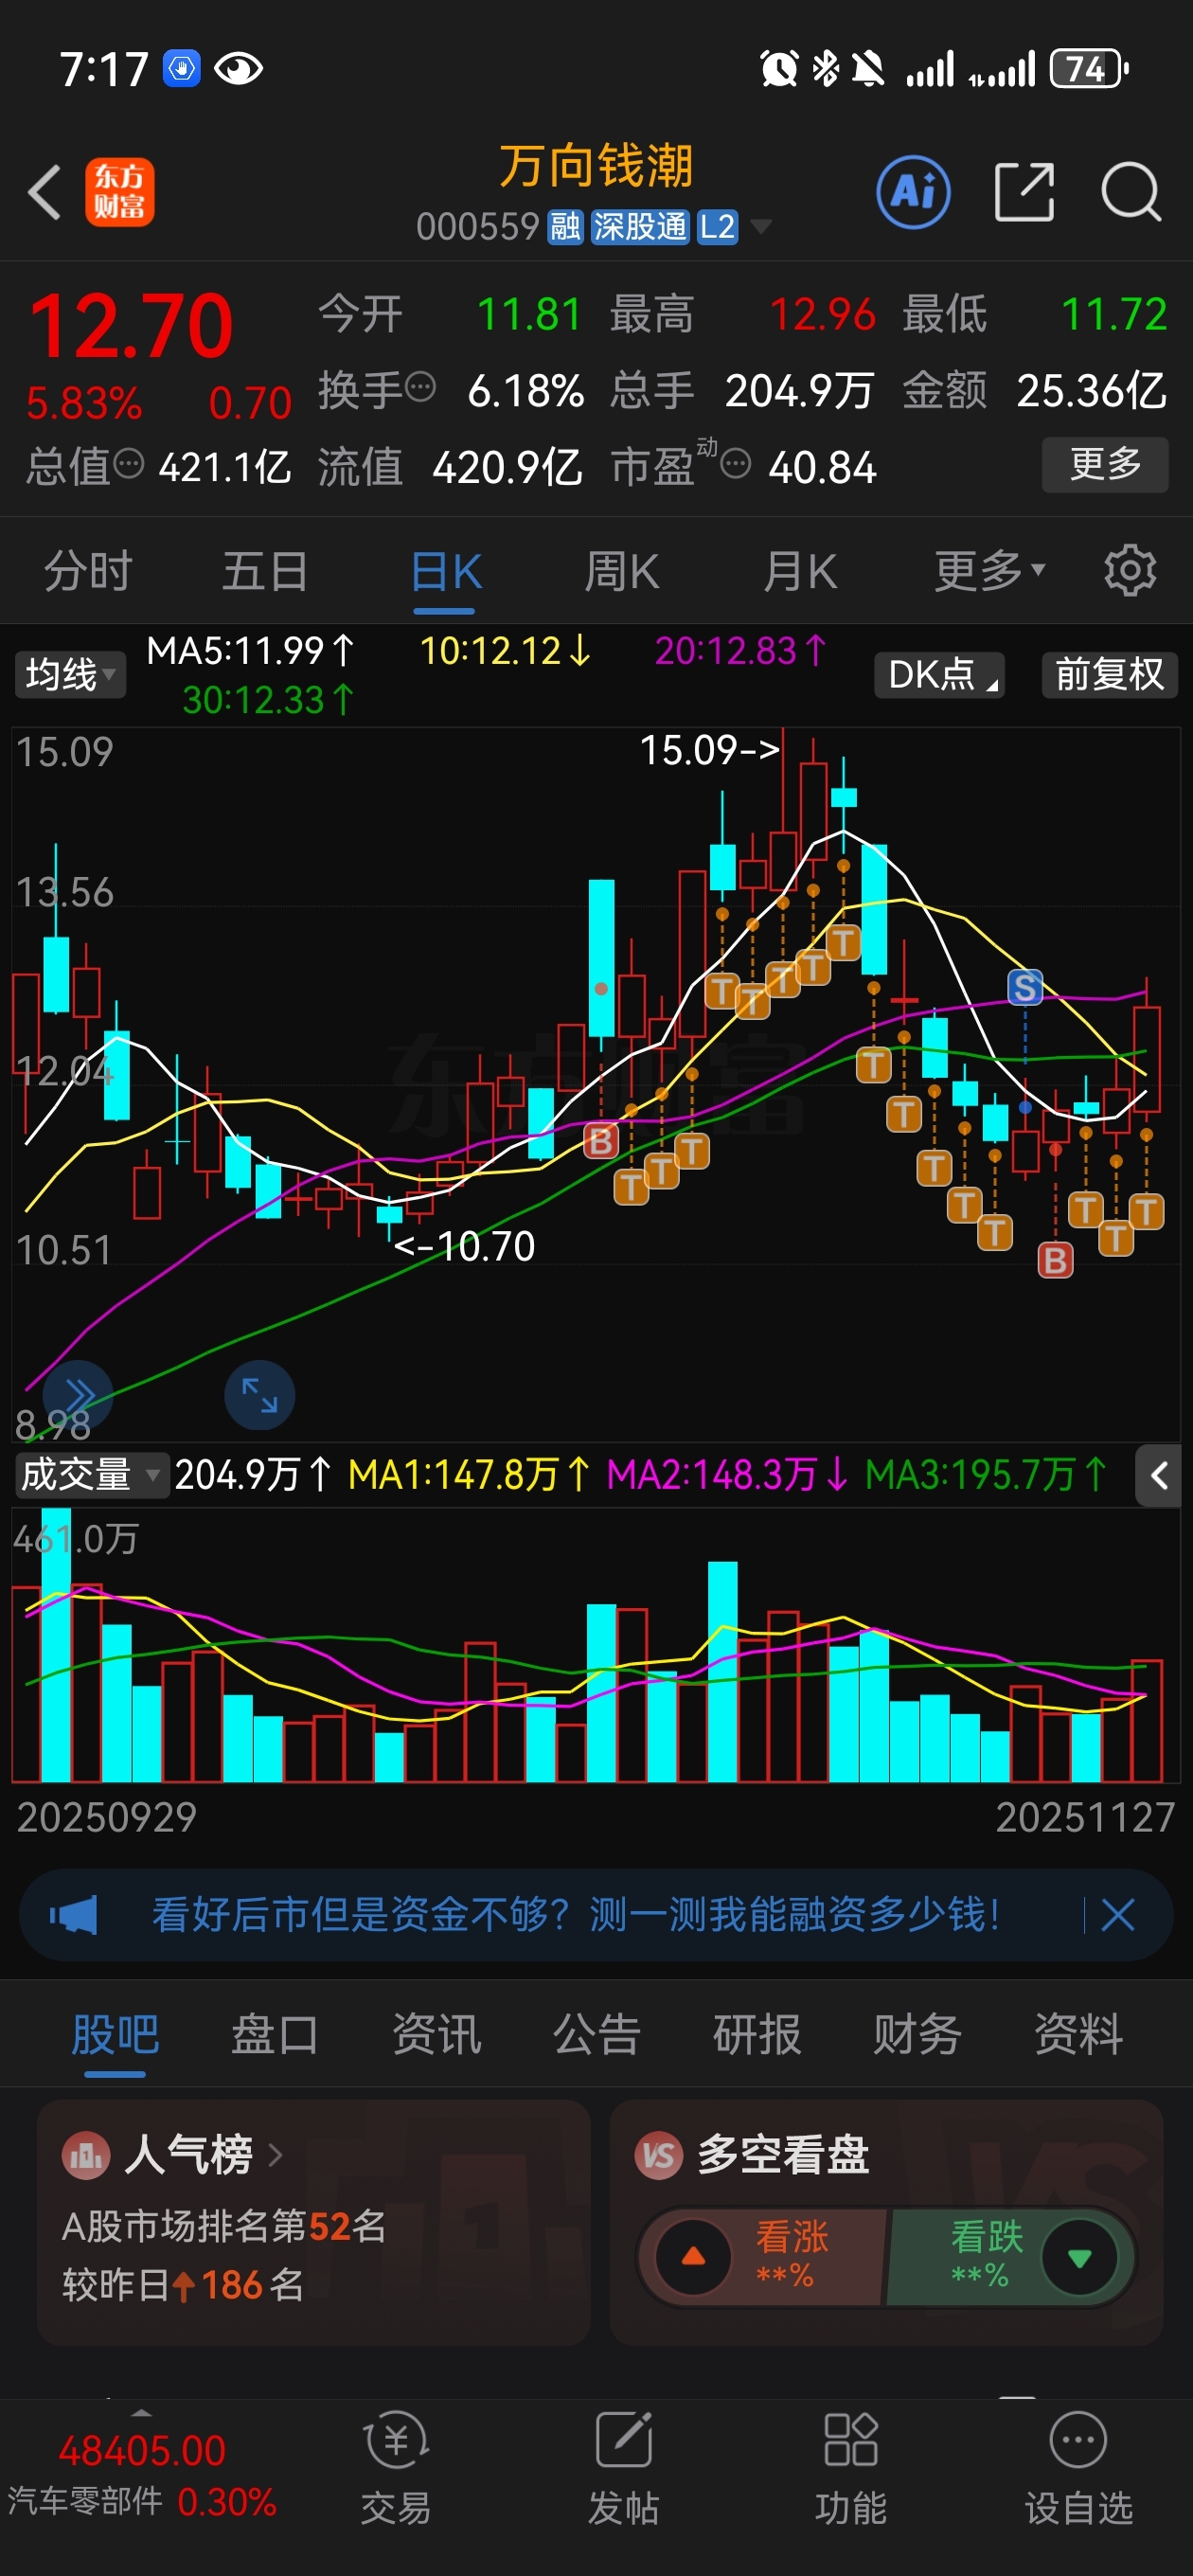This screenshot has height=2576, width=1193.
Task: Open chart settings gear icon
Action: coord(1130,571)
